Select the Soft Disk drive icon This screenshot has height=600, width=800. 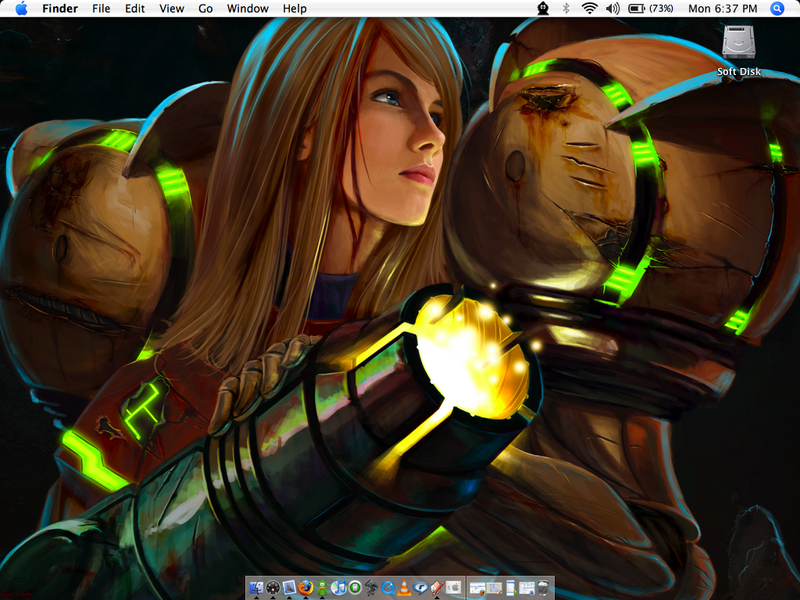point(738,51)
